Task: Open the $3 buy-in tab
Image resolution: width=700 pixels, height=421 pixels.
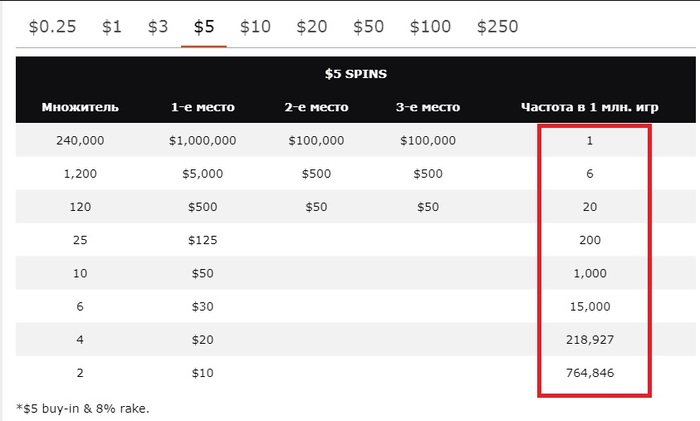Action: (x=158, y=27)
